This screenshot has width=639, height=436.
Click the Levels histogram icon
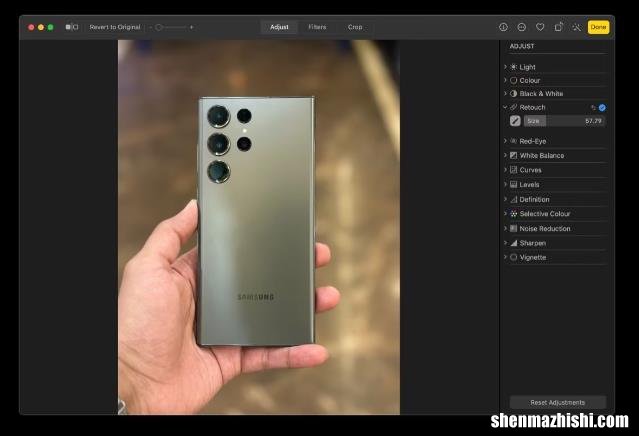coord(513,185)
